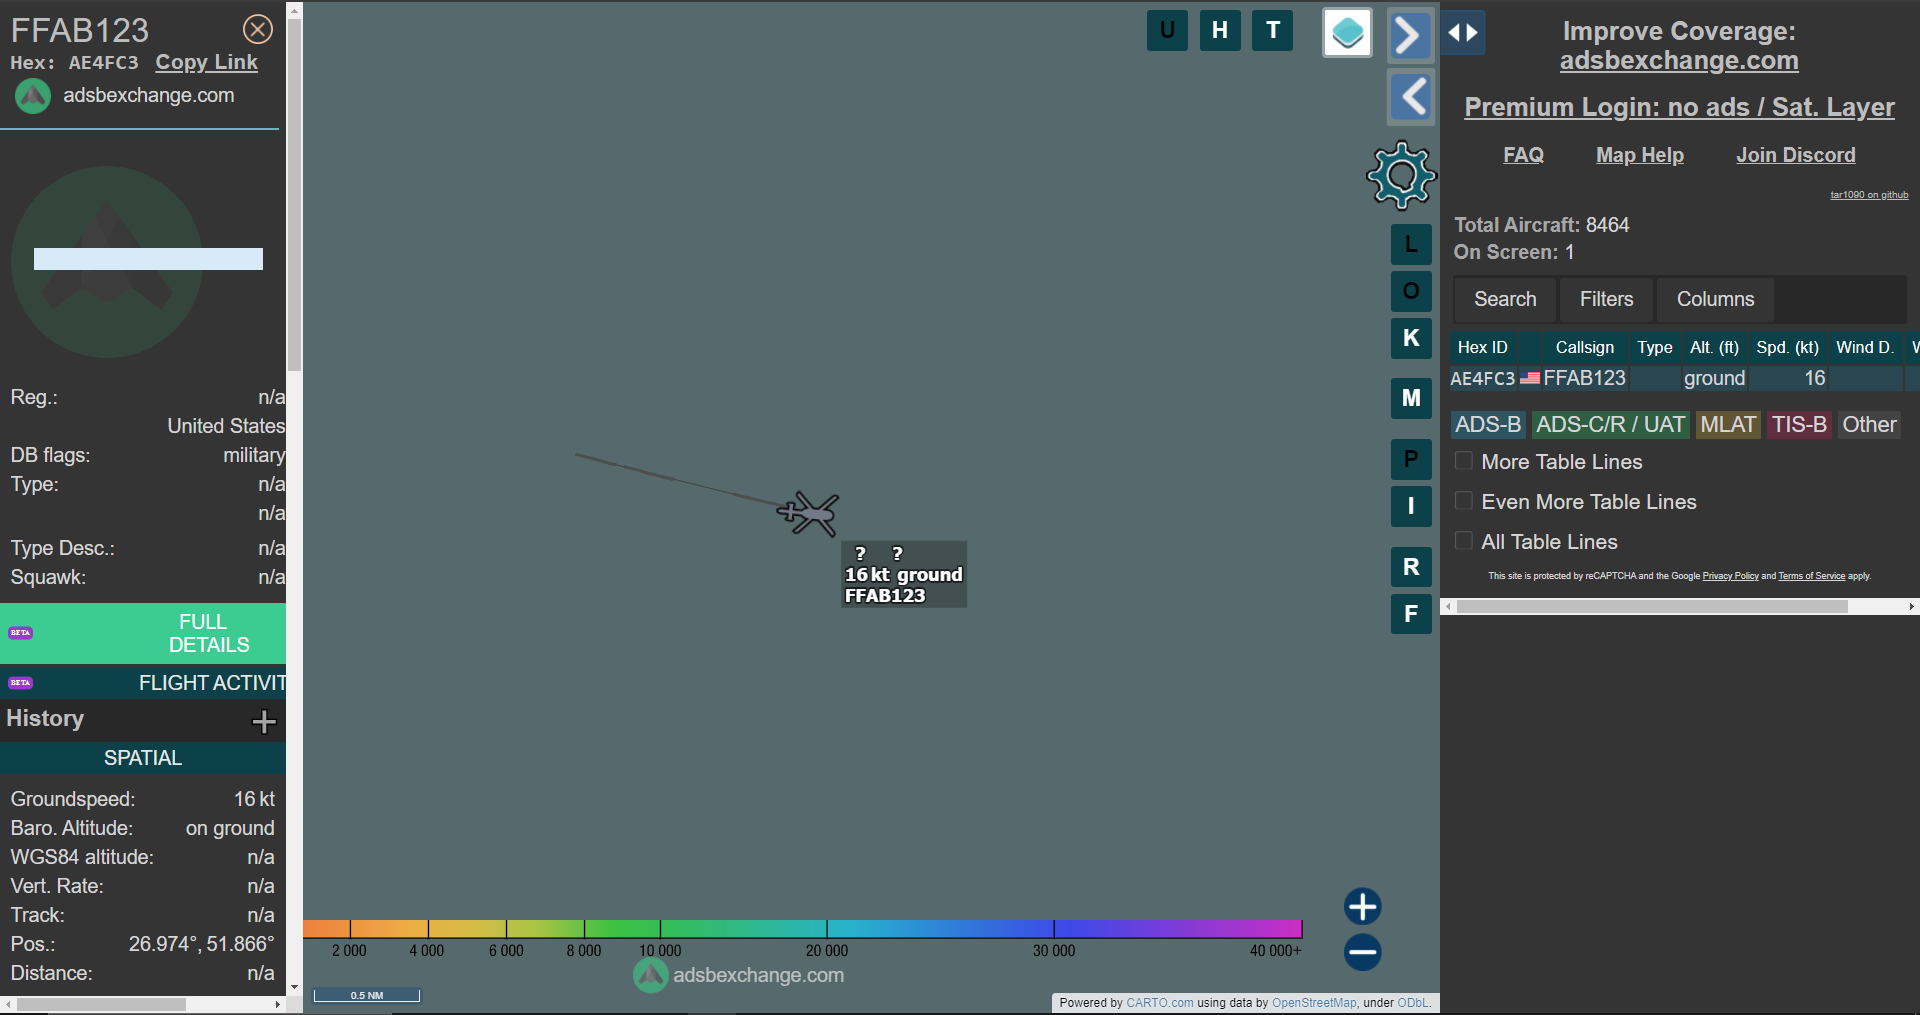The image size is (1920, 1015).
Task: Click the Copy Link link
Action: (206, 62)
